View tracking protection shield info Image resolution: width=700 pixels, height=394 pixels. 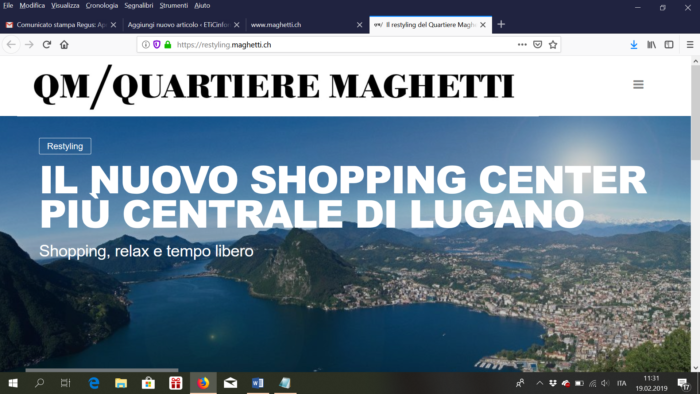coord(157,45)
